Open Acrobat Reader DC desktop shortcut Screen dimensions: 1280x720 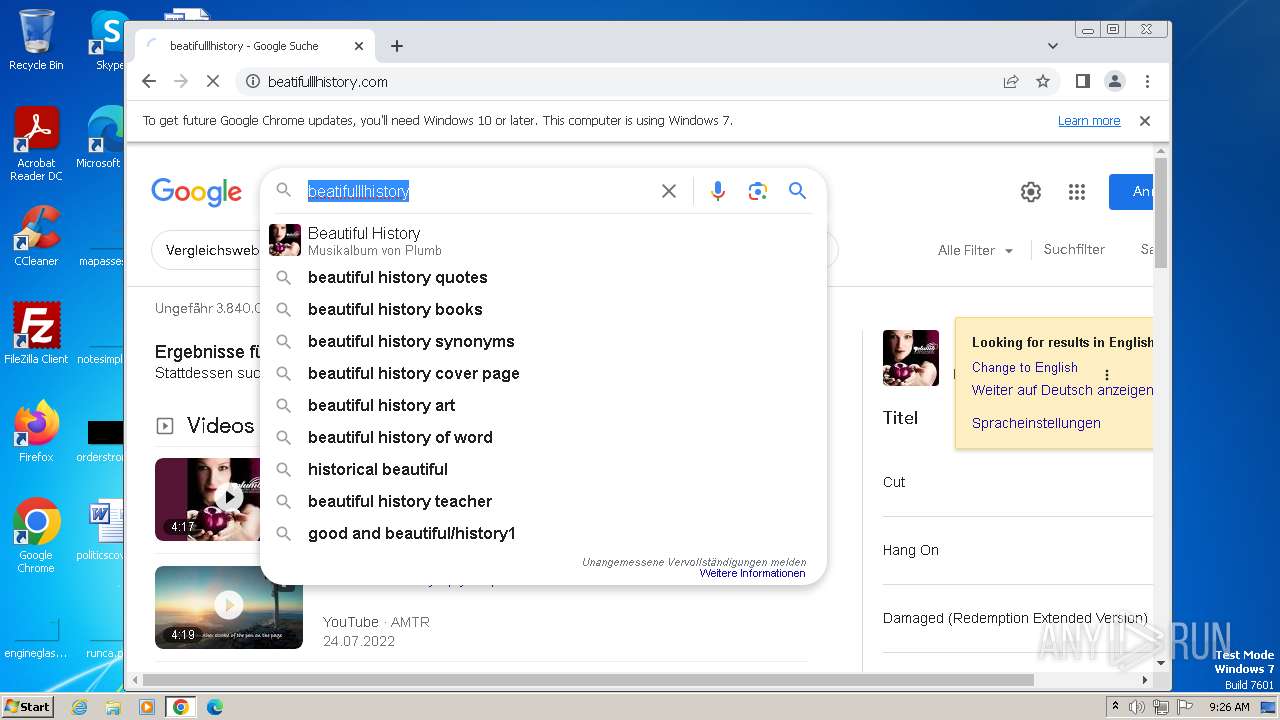[x=36, y=144]
